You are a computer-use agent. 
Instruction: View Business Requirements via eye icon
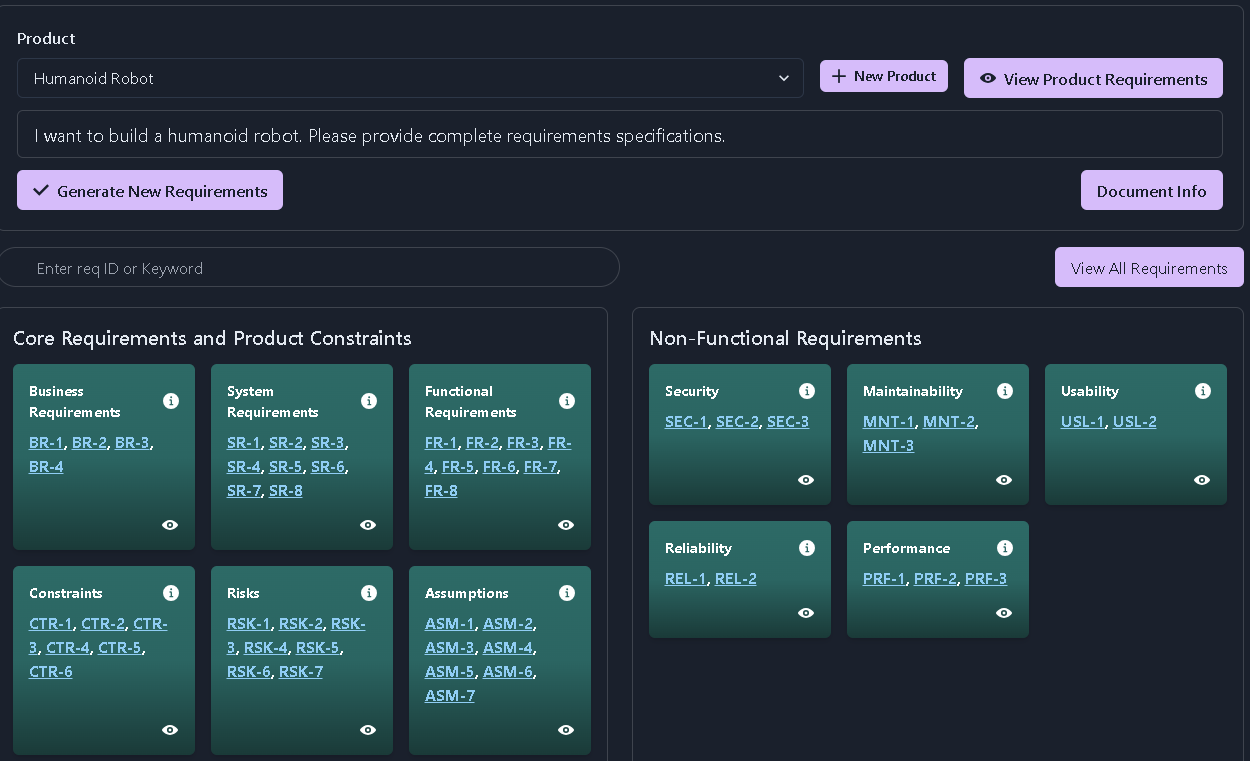[x=170, y=525]
